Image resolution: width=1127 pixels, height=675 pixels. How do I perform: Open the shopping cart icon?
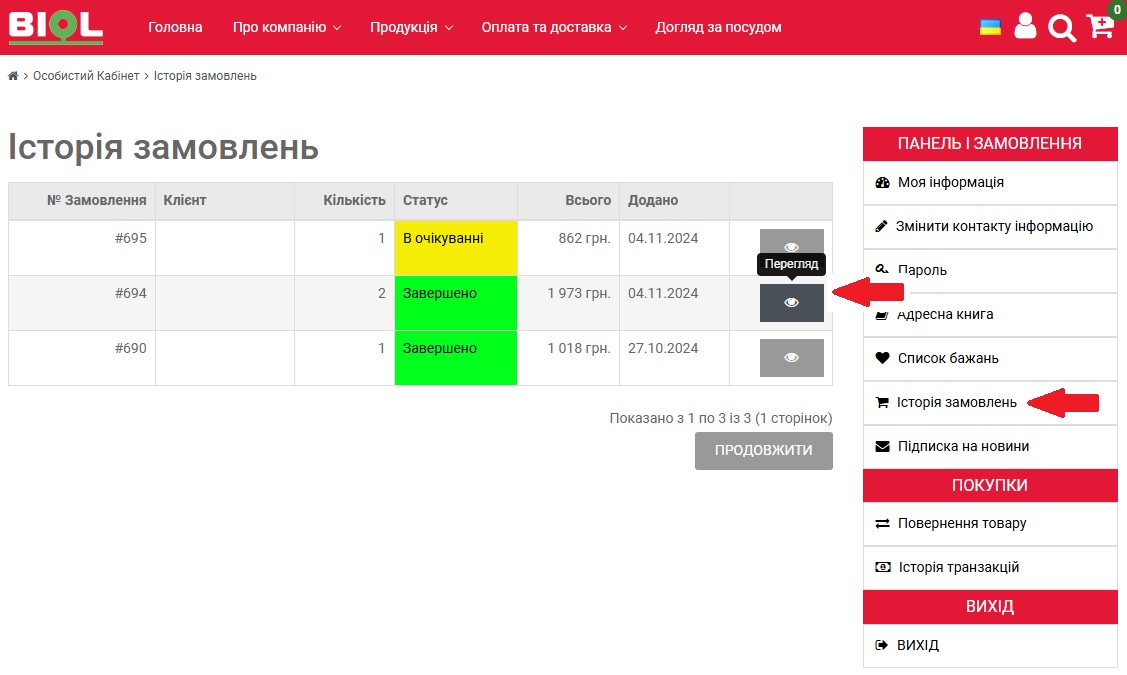1100,26
